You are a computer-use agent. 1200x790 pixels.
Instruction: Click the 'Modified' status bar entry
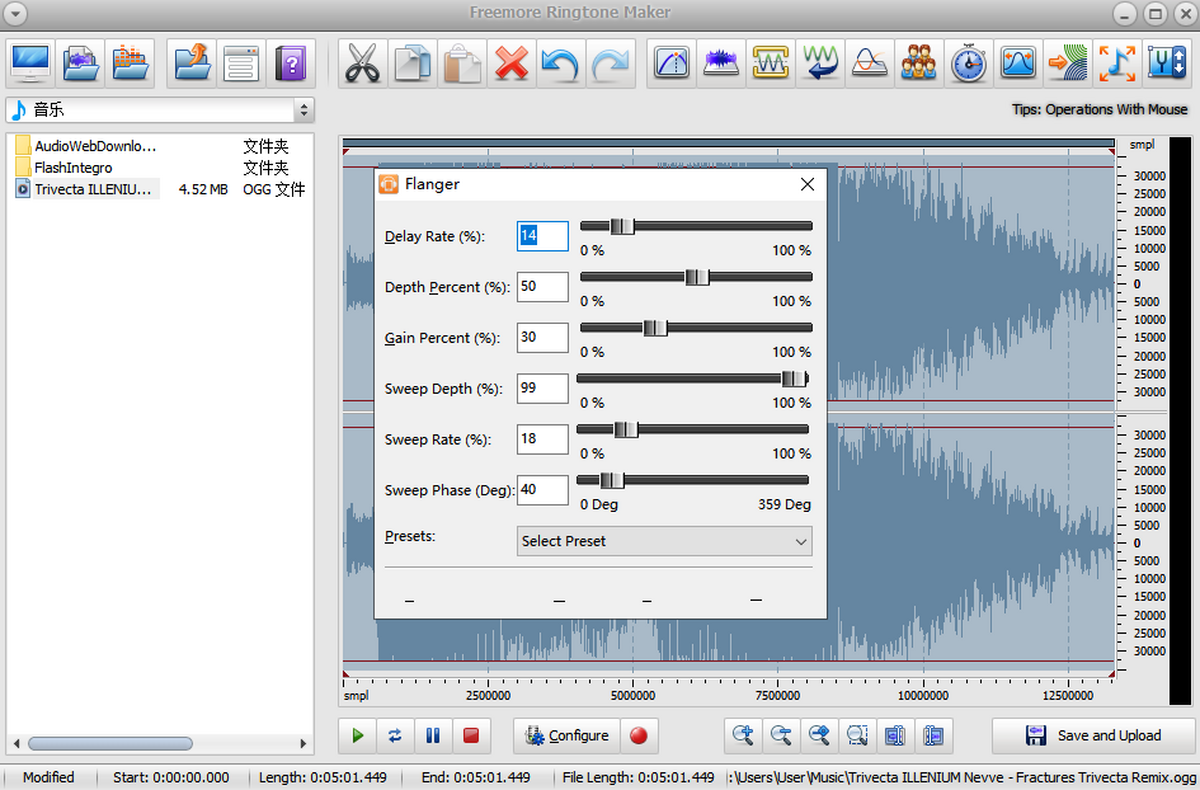click(48, 777)
